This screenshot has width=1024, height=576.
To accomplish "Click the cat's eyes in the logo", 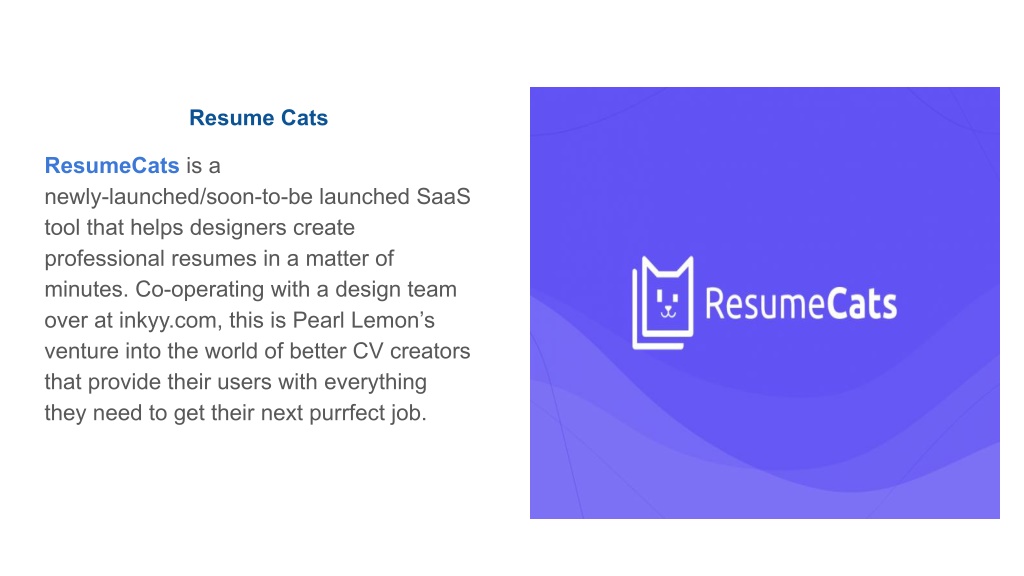I will (x=667, y=297).
